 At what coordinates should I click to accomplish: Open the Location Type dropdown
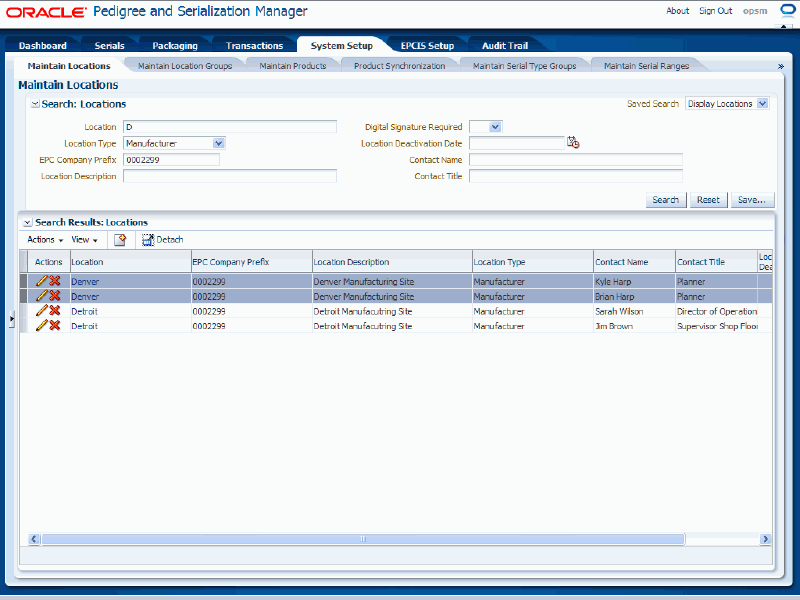point(218,143)
